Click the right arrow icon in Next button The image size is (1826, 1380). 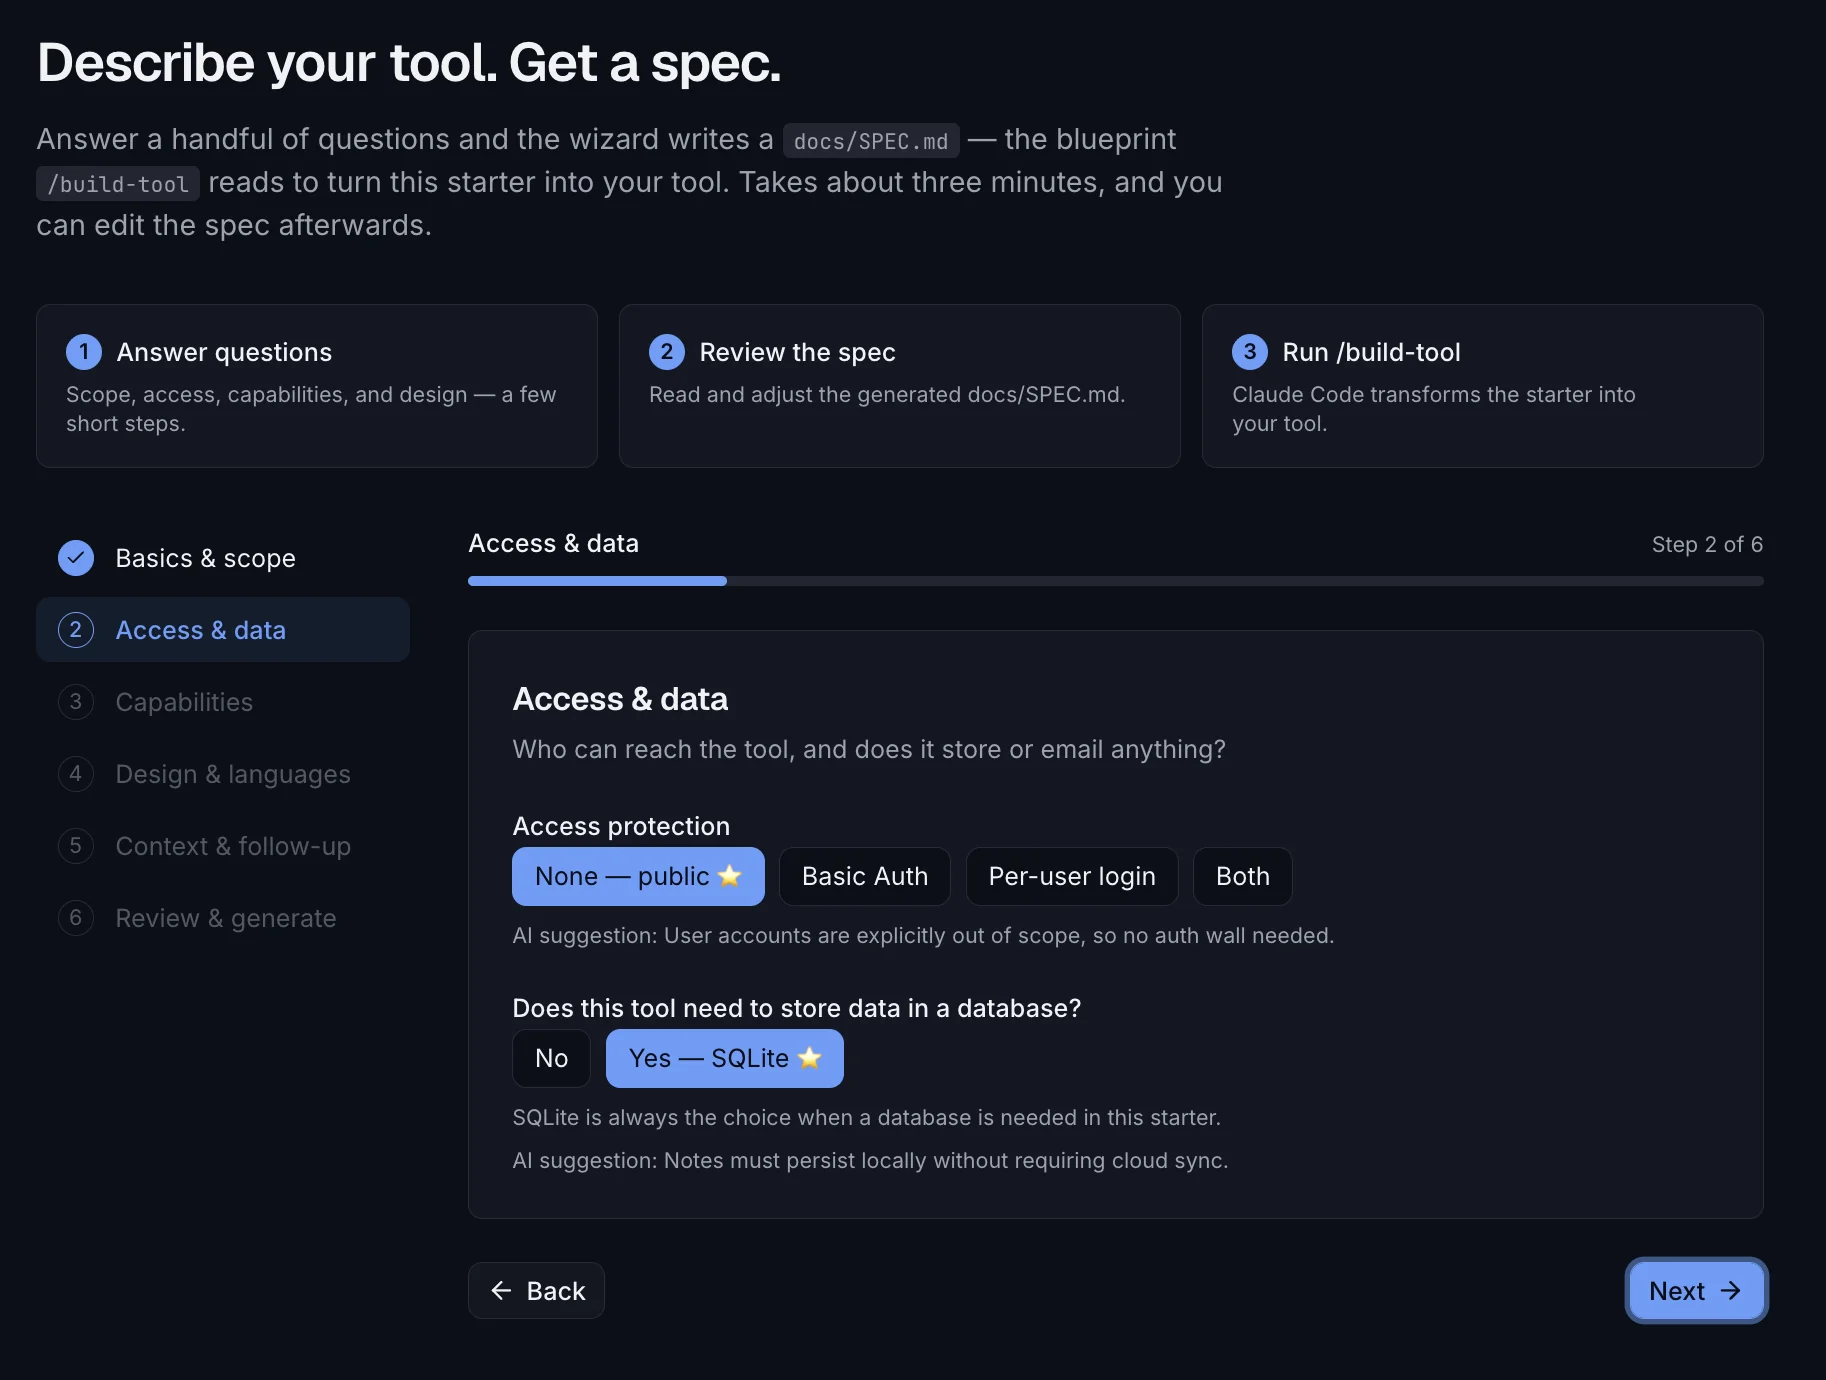tap(1731, 1291)
